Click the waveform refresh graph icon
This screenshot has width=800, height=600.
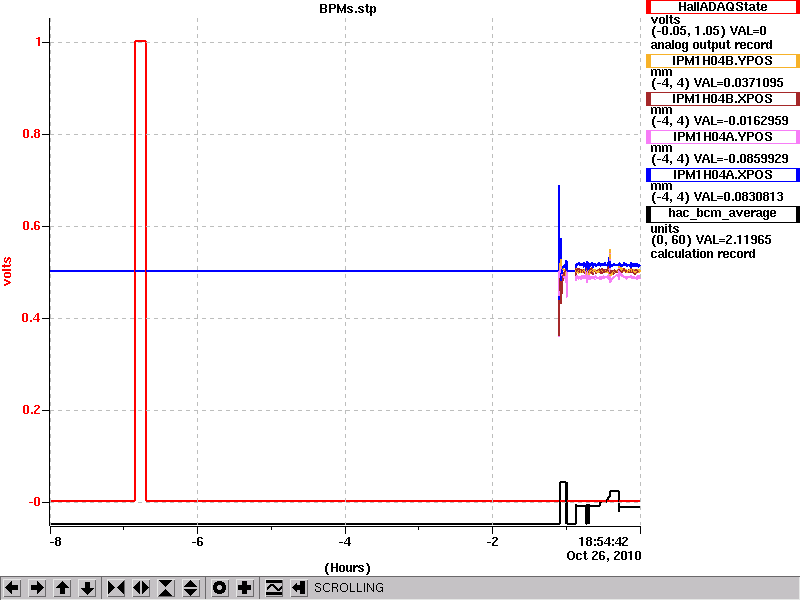pos(274,588)
